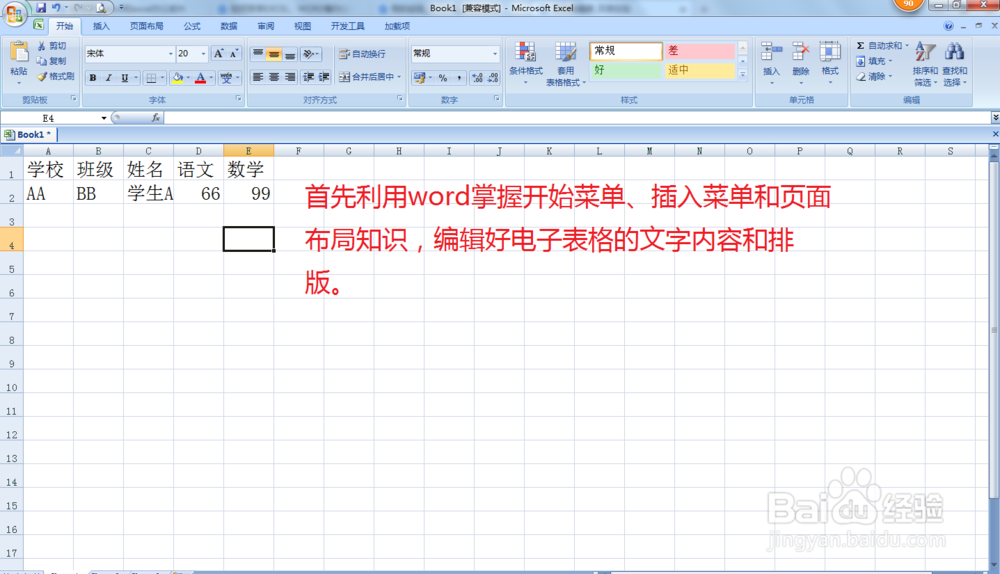
Task: Apply fill color bucket
Action: (x=177, y=78)
